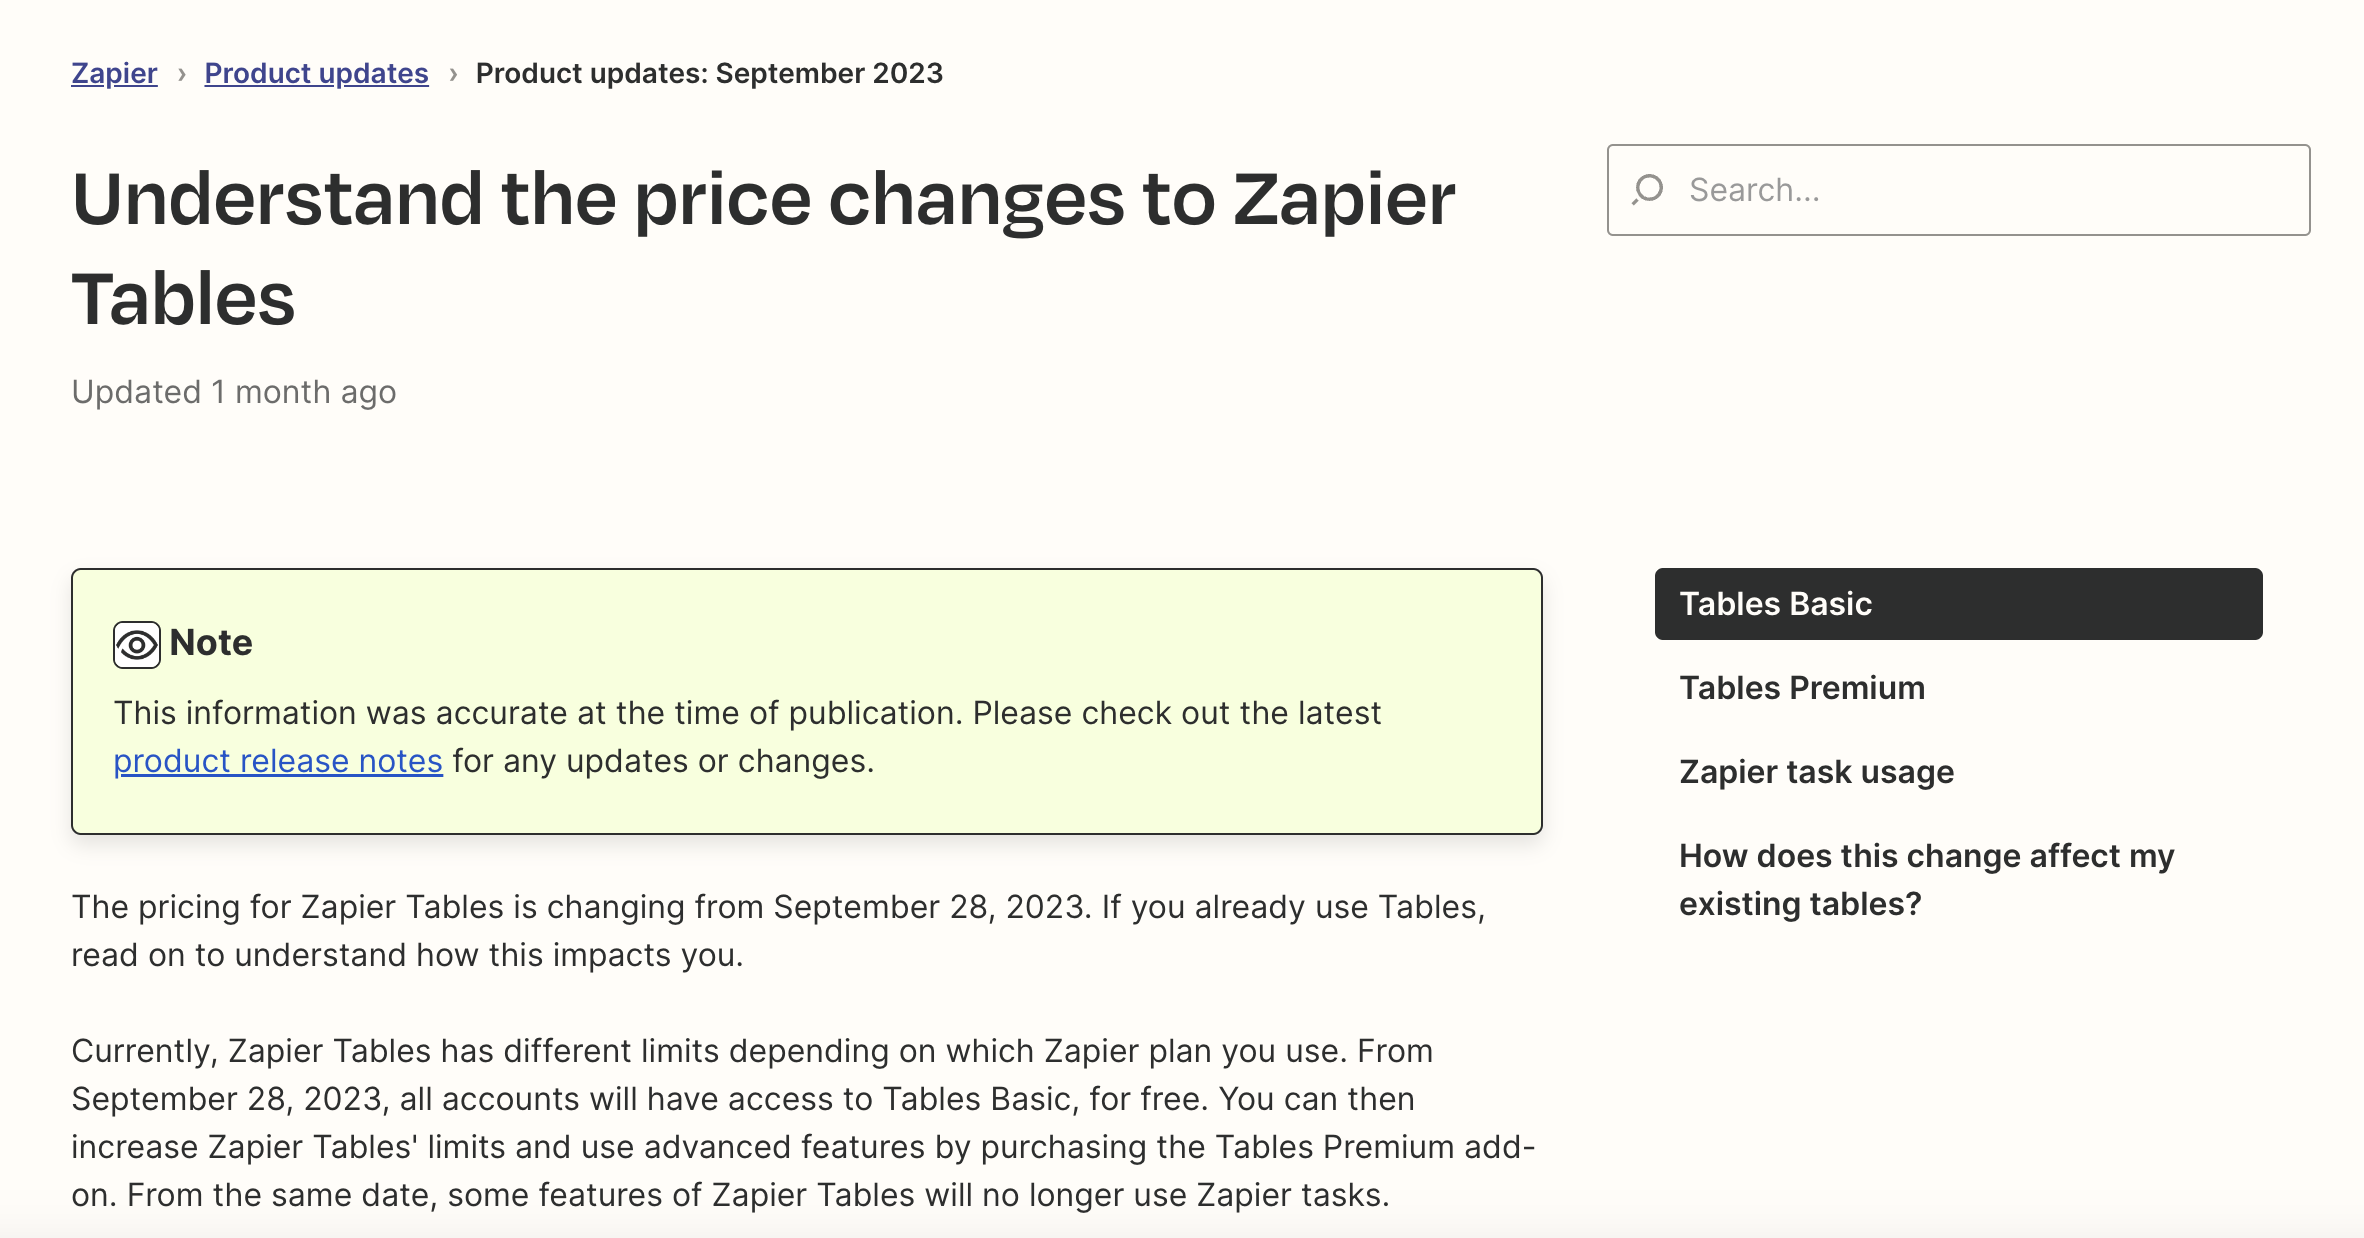Click the chevron separator after Zapier breadcrumb

click(181, 74)
